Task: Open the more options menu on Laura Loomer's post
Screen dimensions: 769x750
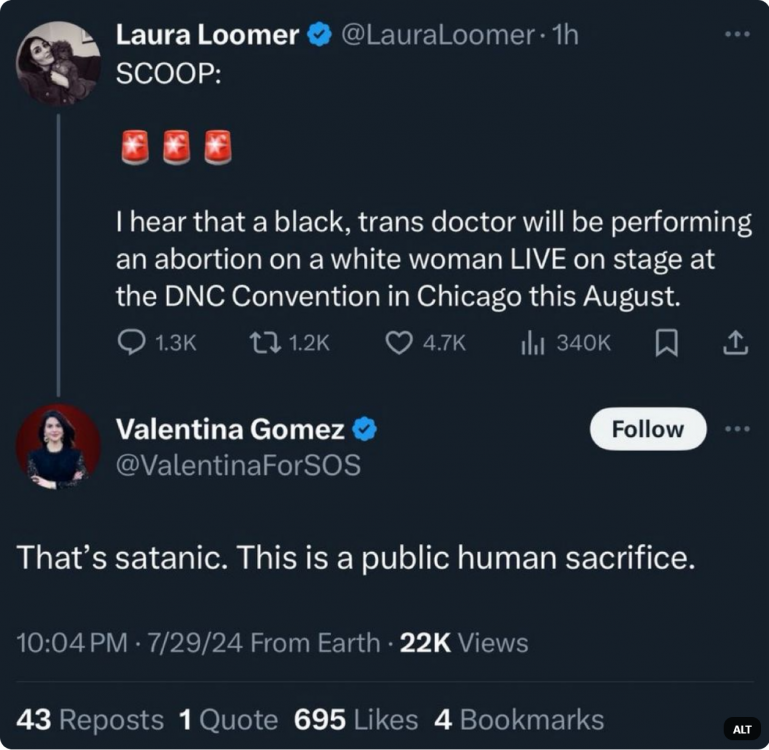Action: [737, 34]
